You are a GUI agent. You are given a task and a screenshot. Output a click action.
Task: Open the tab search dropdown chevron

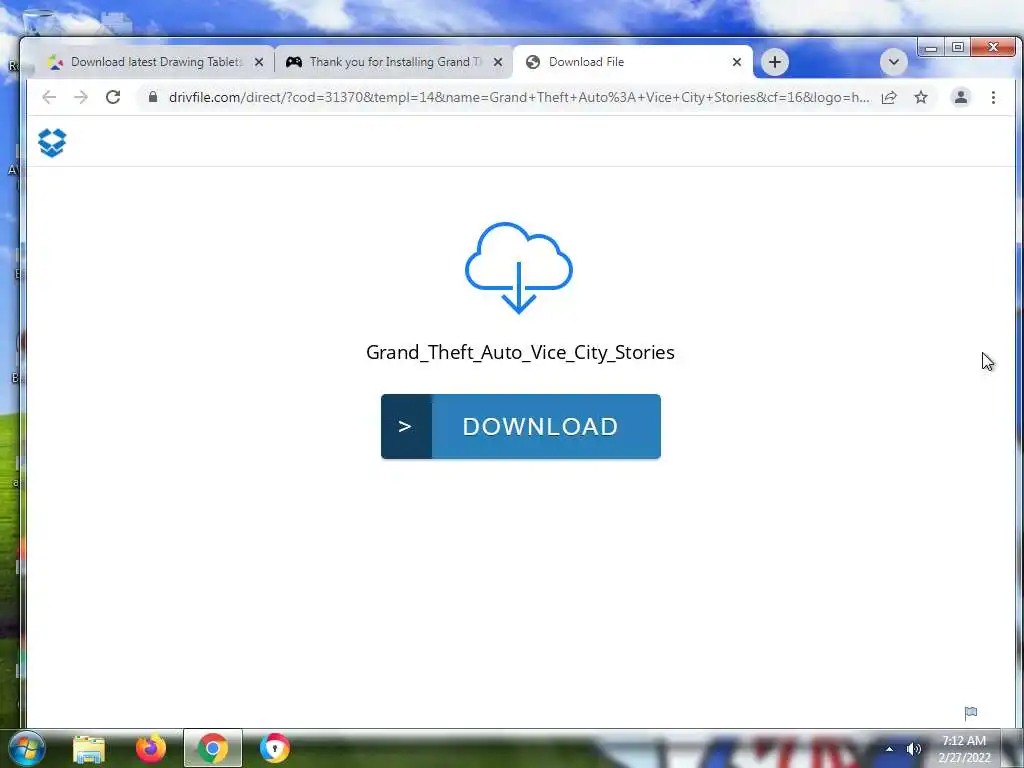(x=893, y=62)
